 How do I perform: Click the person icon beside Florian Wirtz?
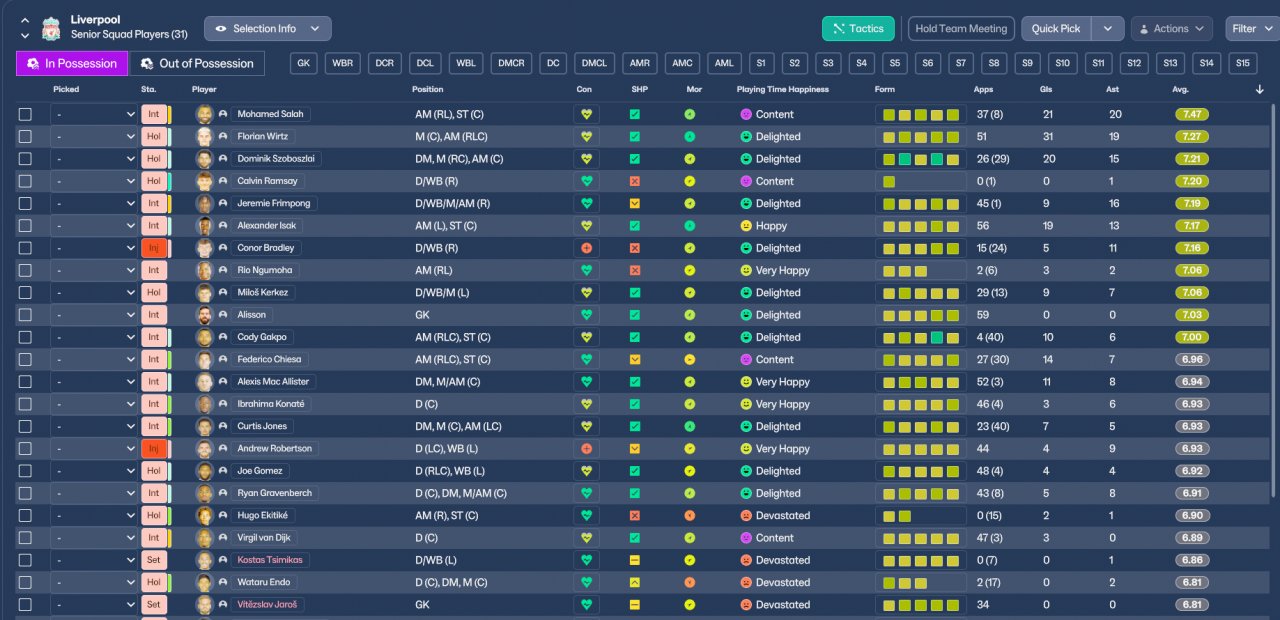point(223,136)
